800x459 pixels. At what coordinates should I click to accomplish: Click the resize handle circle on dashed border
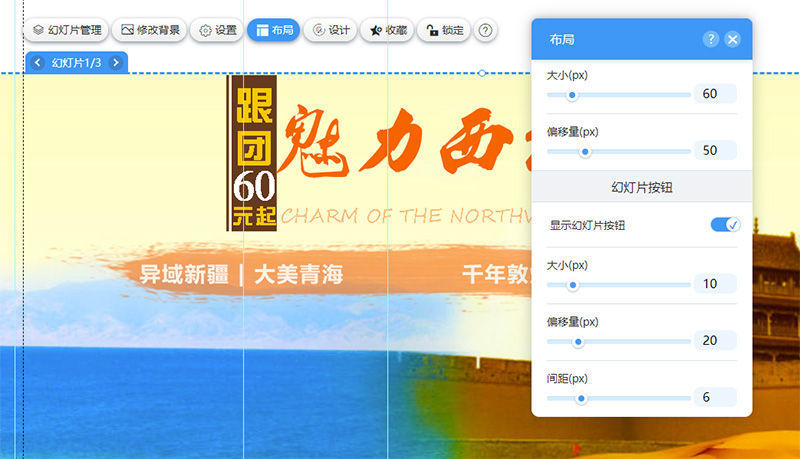coord(482,73)
